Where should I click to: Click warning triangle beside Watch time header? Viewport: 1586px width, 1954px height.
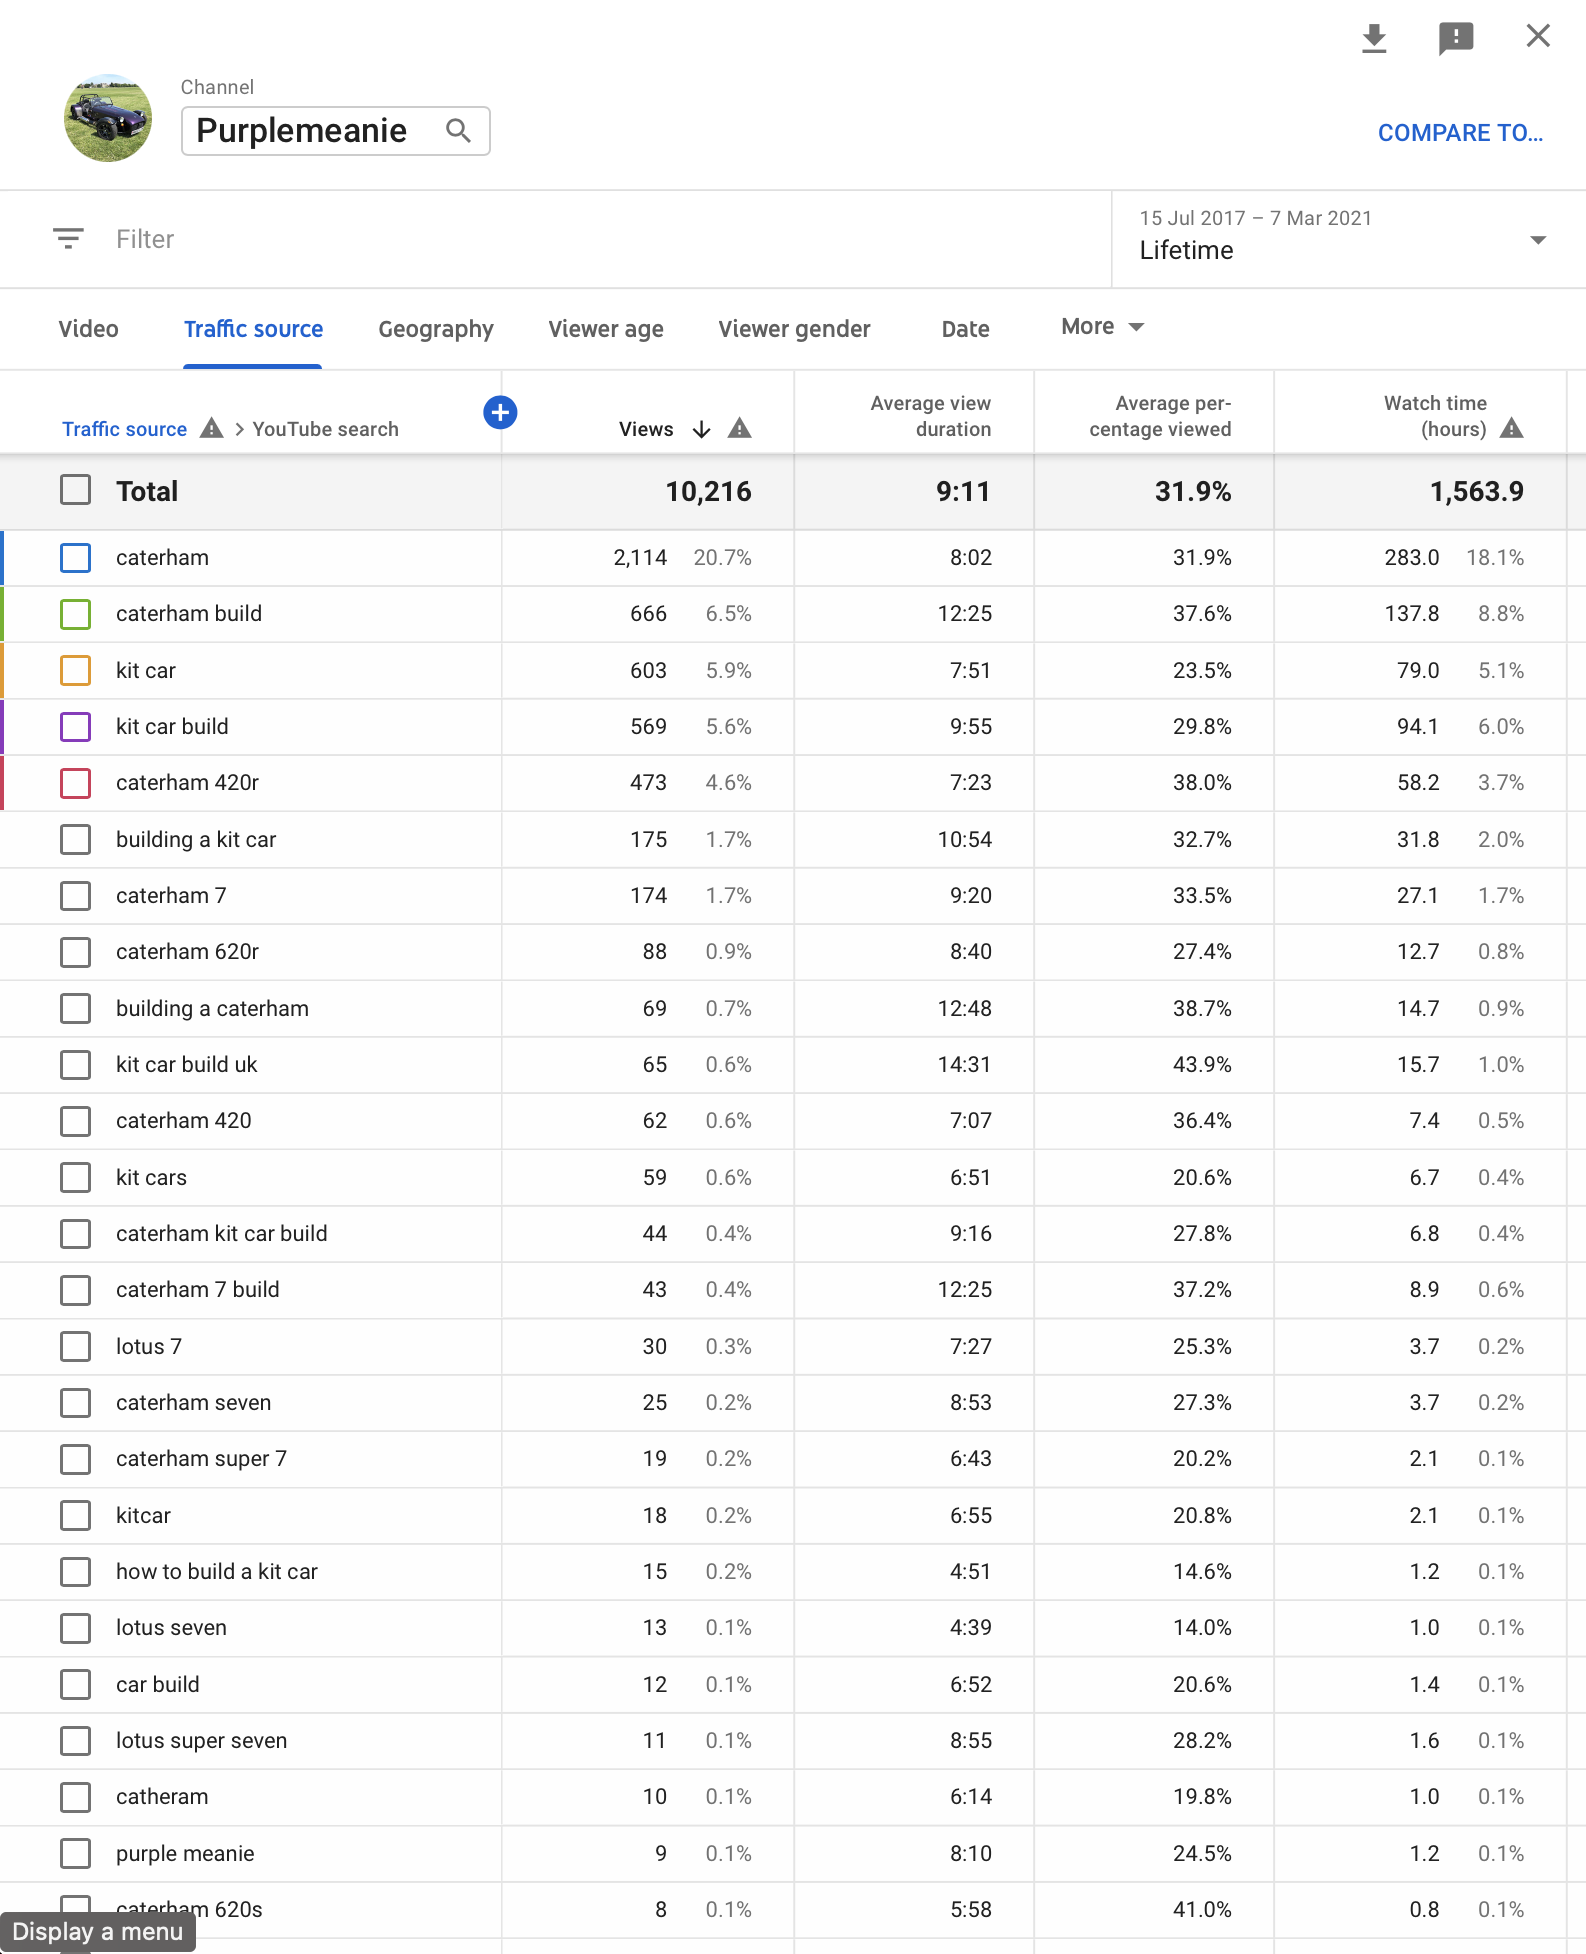click(x=1512, y=429)
